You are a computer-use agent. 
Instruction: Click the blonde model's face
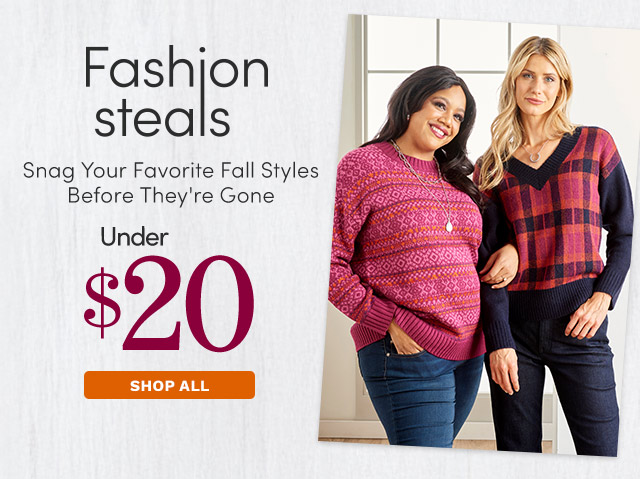click(538, 86)
